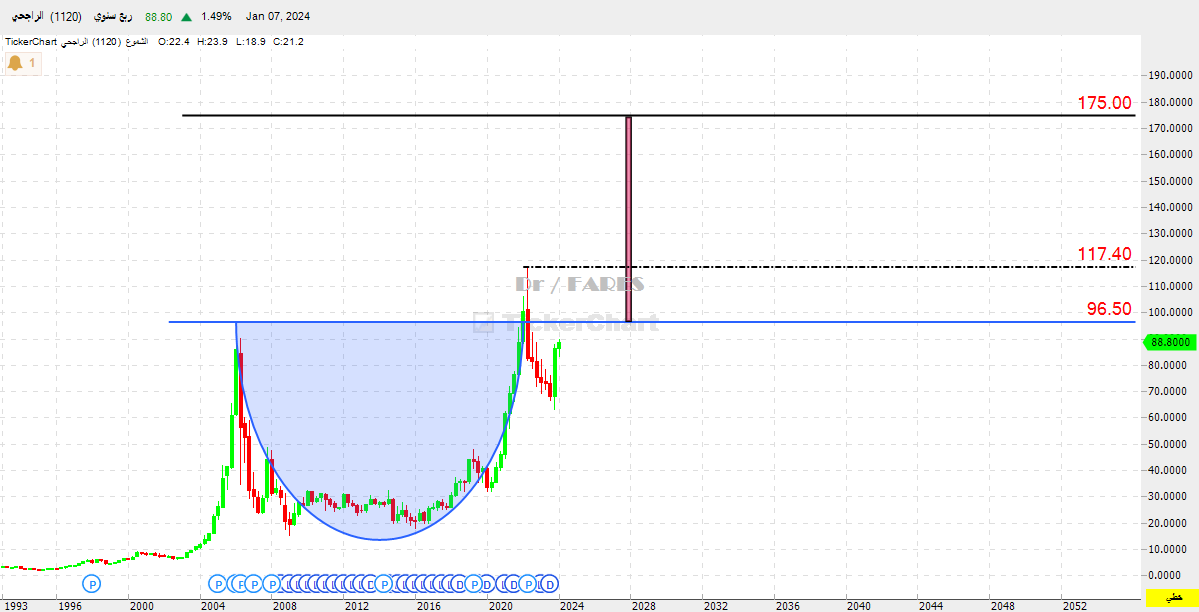The width and height of the screenshot is (1199, 612).
Task: Click the 2052 year label on time axis
Action: click(1074, 606)
